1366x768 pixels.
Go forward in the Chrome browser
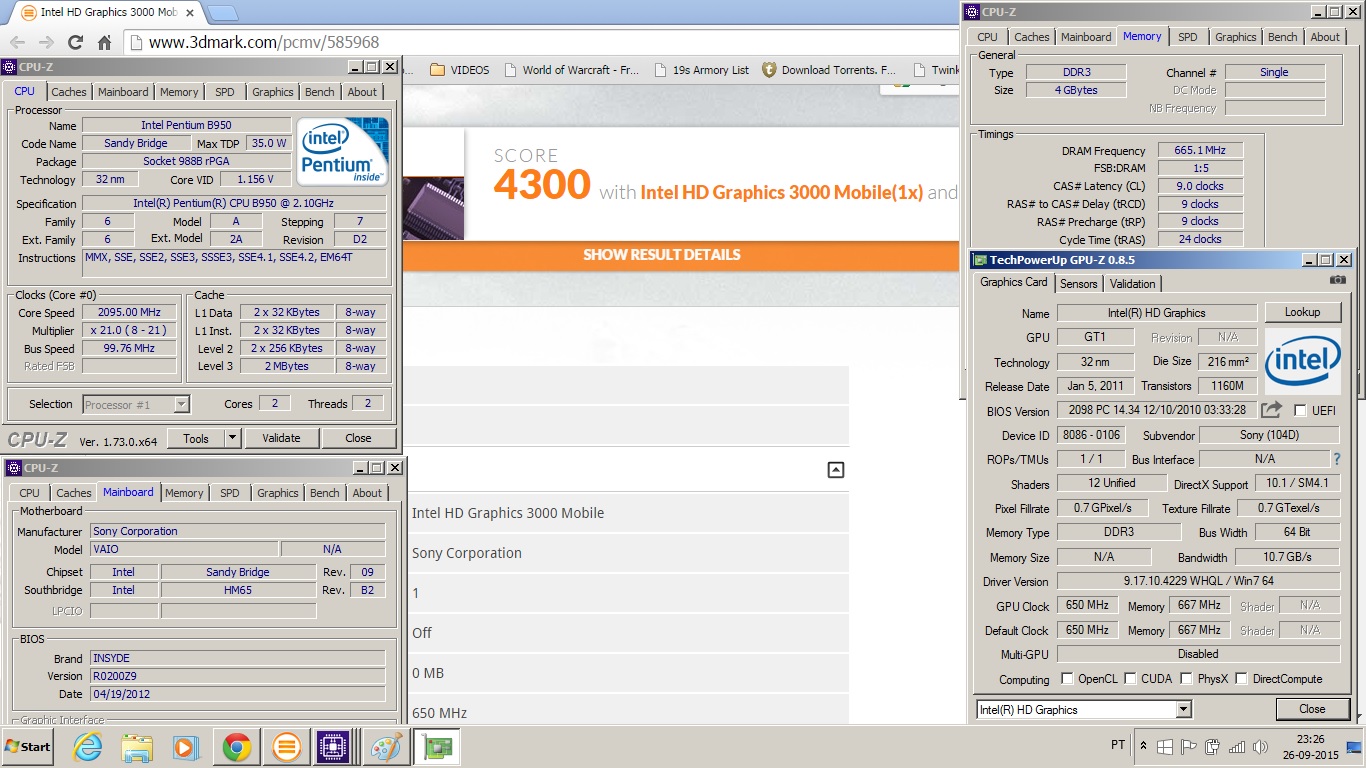click(46, 42)
